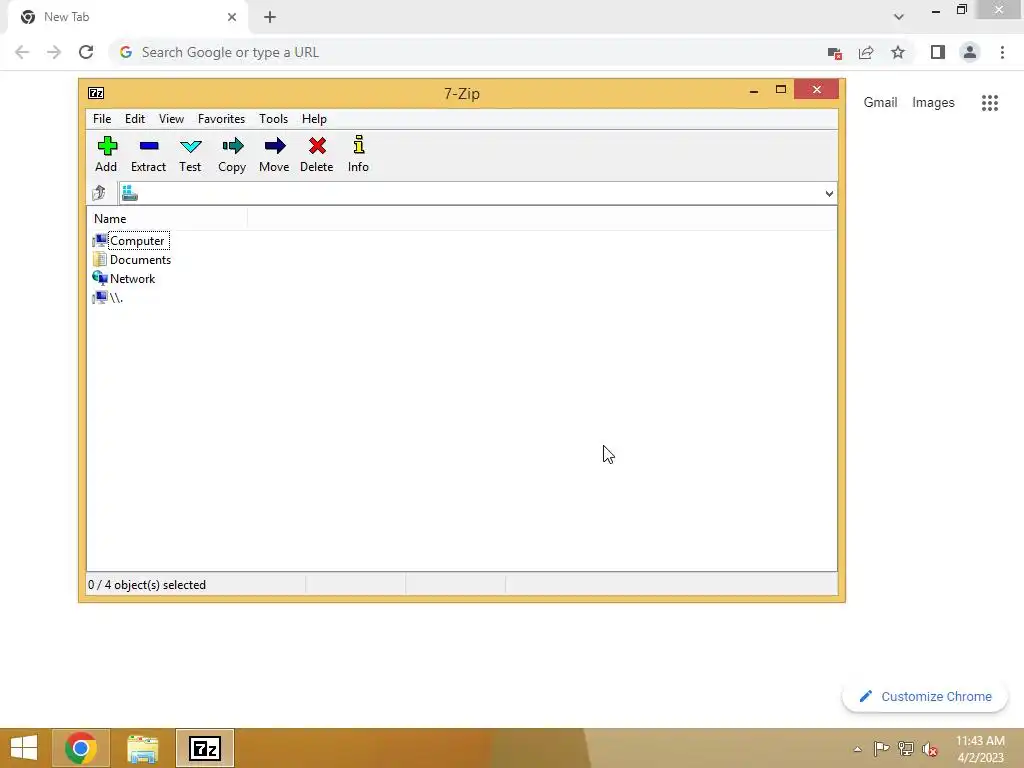
Task: Open the Google apps grid icon
Action: point(990,103)
